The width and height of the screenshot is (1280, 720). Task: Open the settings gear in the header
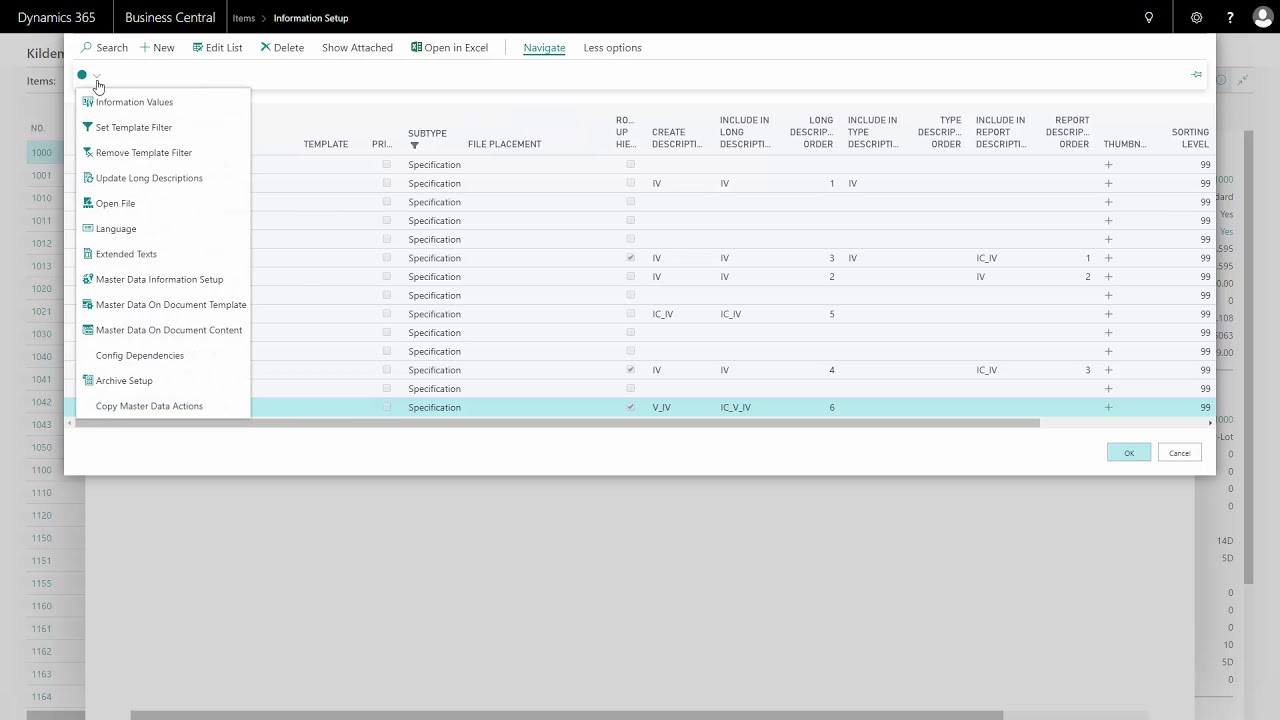pyautogui.click(x=1197, y=18)
